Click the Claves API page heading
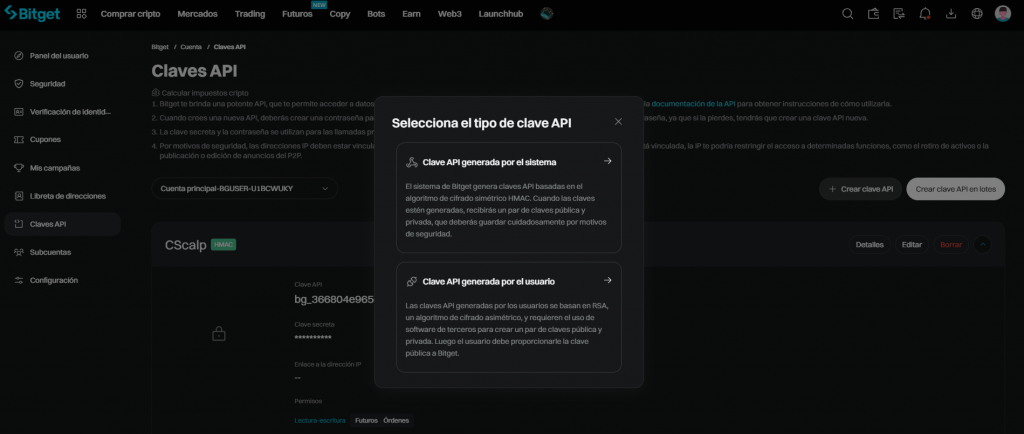 coord(195,70)
